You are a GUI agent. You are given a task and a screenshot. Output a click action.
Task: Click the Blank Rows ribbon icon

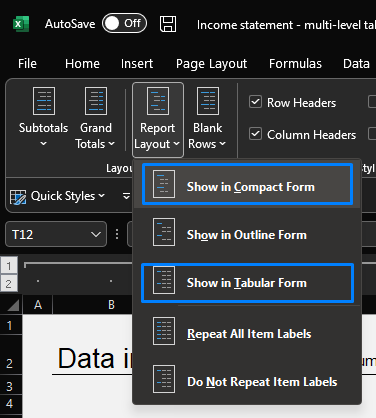click(x=208, y=101)
